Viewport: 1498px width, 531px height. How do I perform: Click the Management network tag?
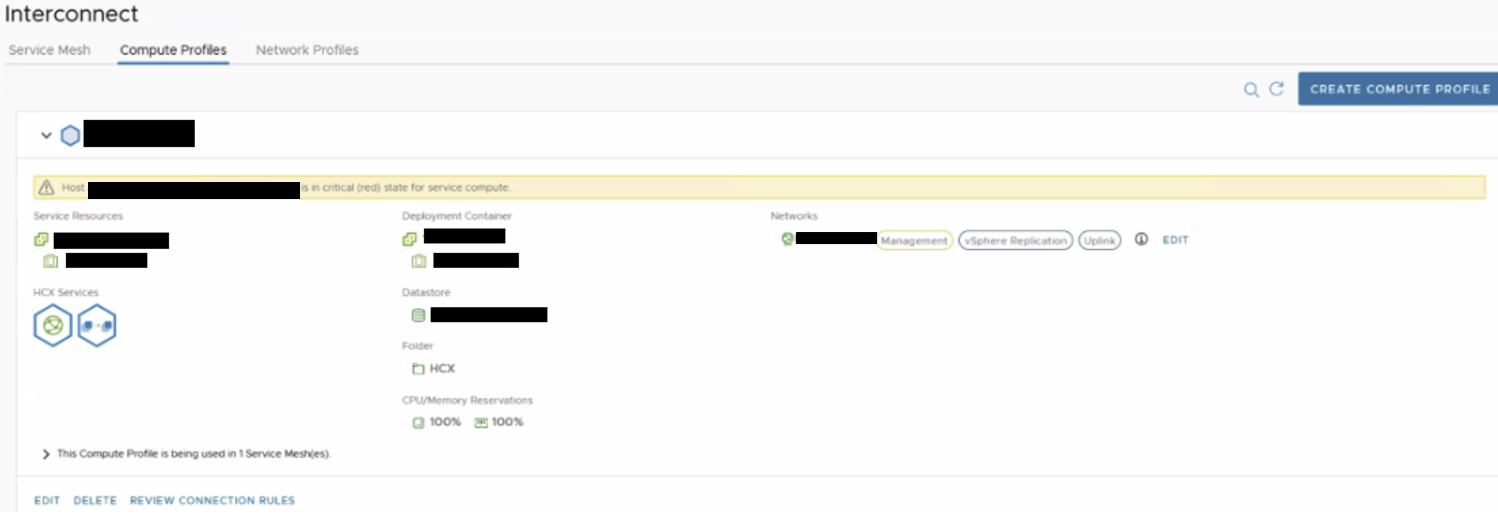click(x=914, y=241)
